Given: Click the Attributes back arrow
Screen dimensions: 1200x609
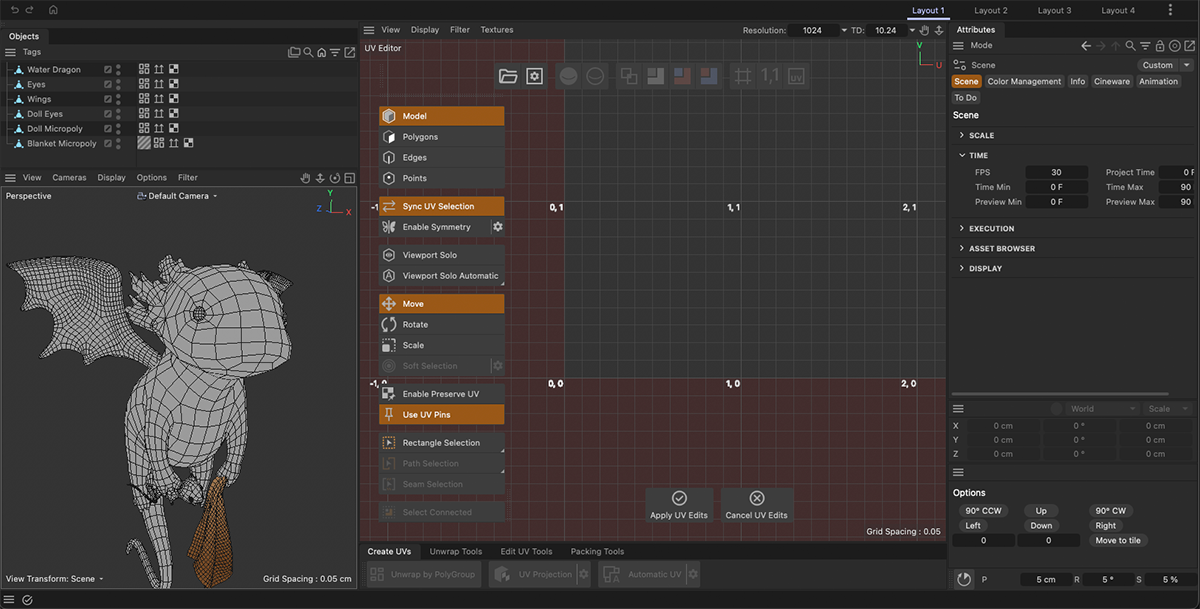Looking at the screenshot, I should pyautogui.click(x=1086, y=46).
